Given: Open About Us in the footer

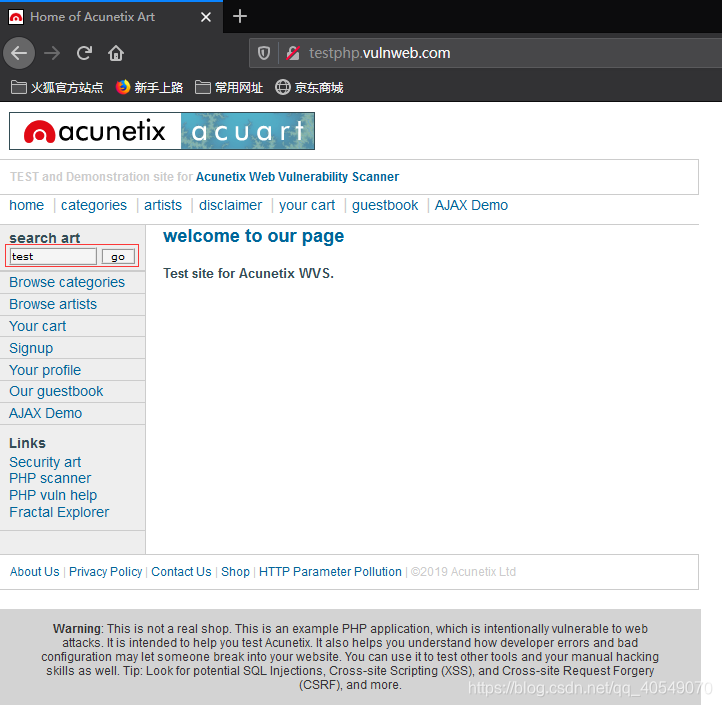Looking at the screenshot, I should [x=35, y=572].
